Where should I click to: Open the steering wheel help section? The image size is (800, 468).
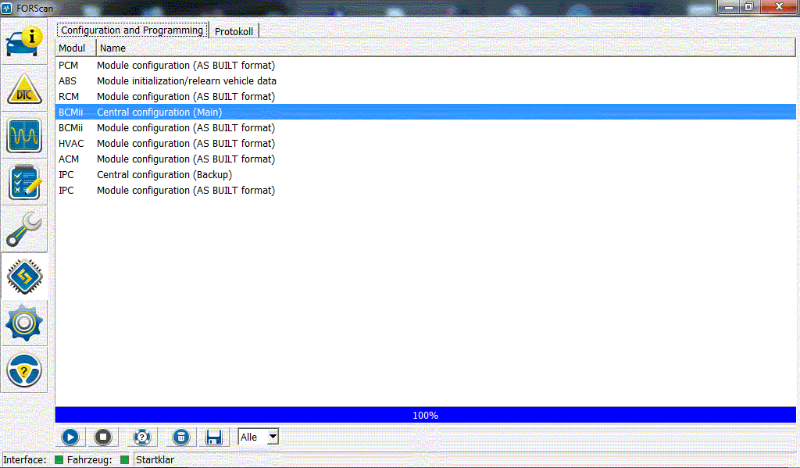point(25,370)
